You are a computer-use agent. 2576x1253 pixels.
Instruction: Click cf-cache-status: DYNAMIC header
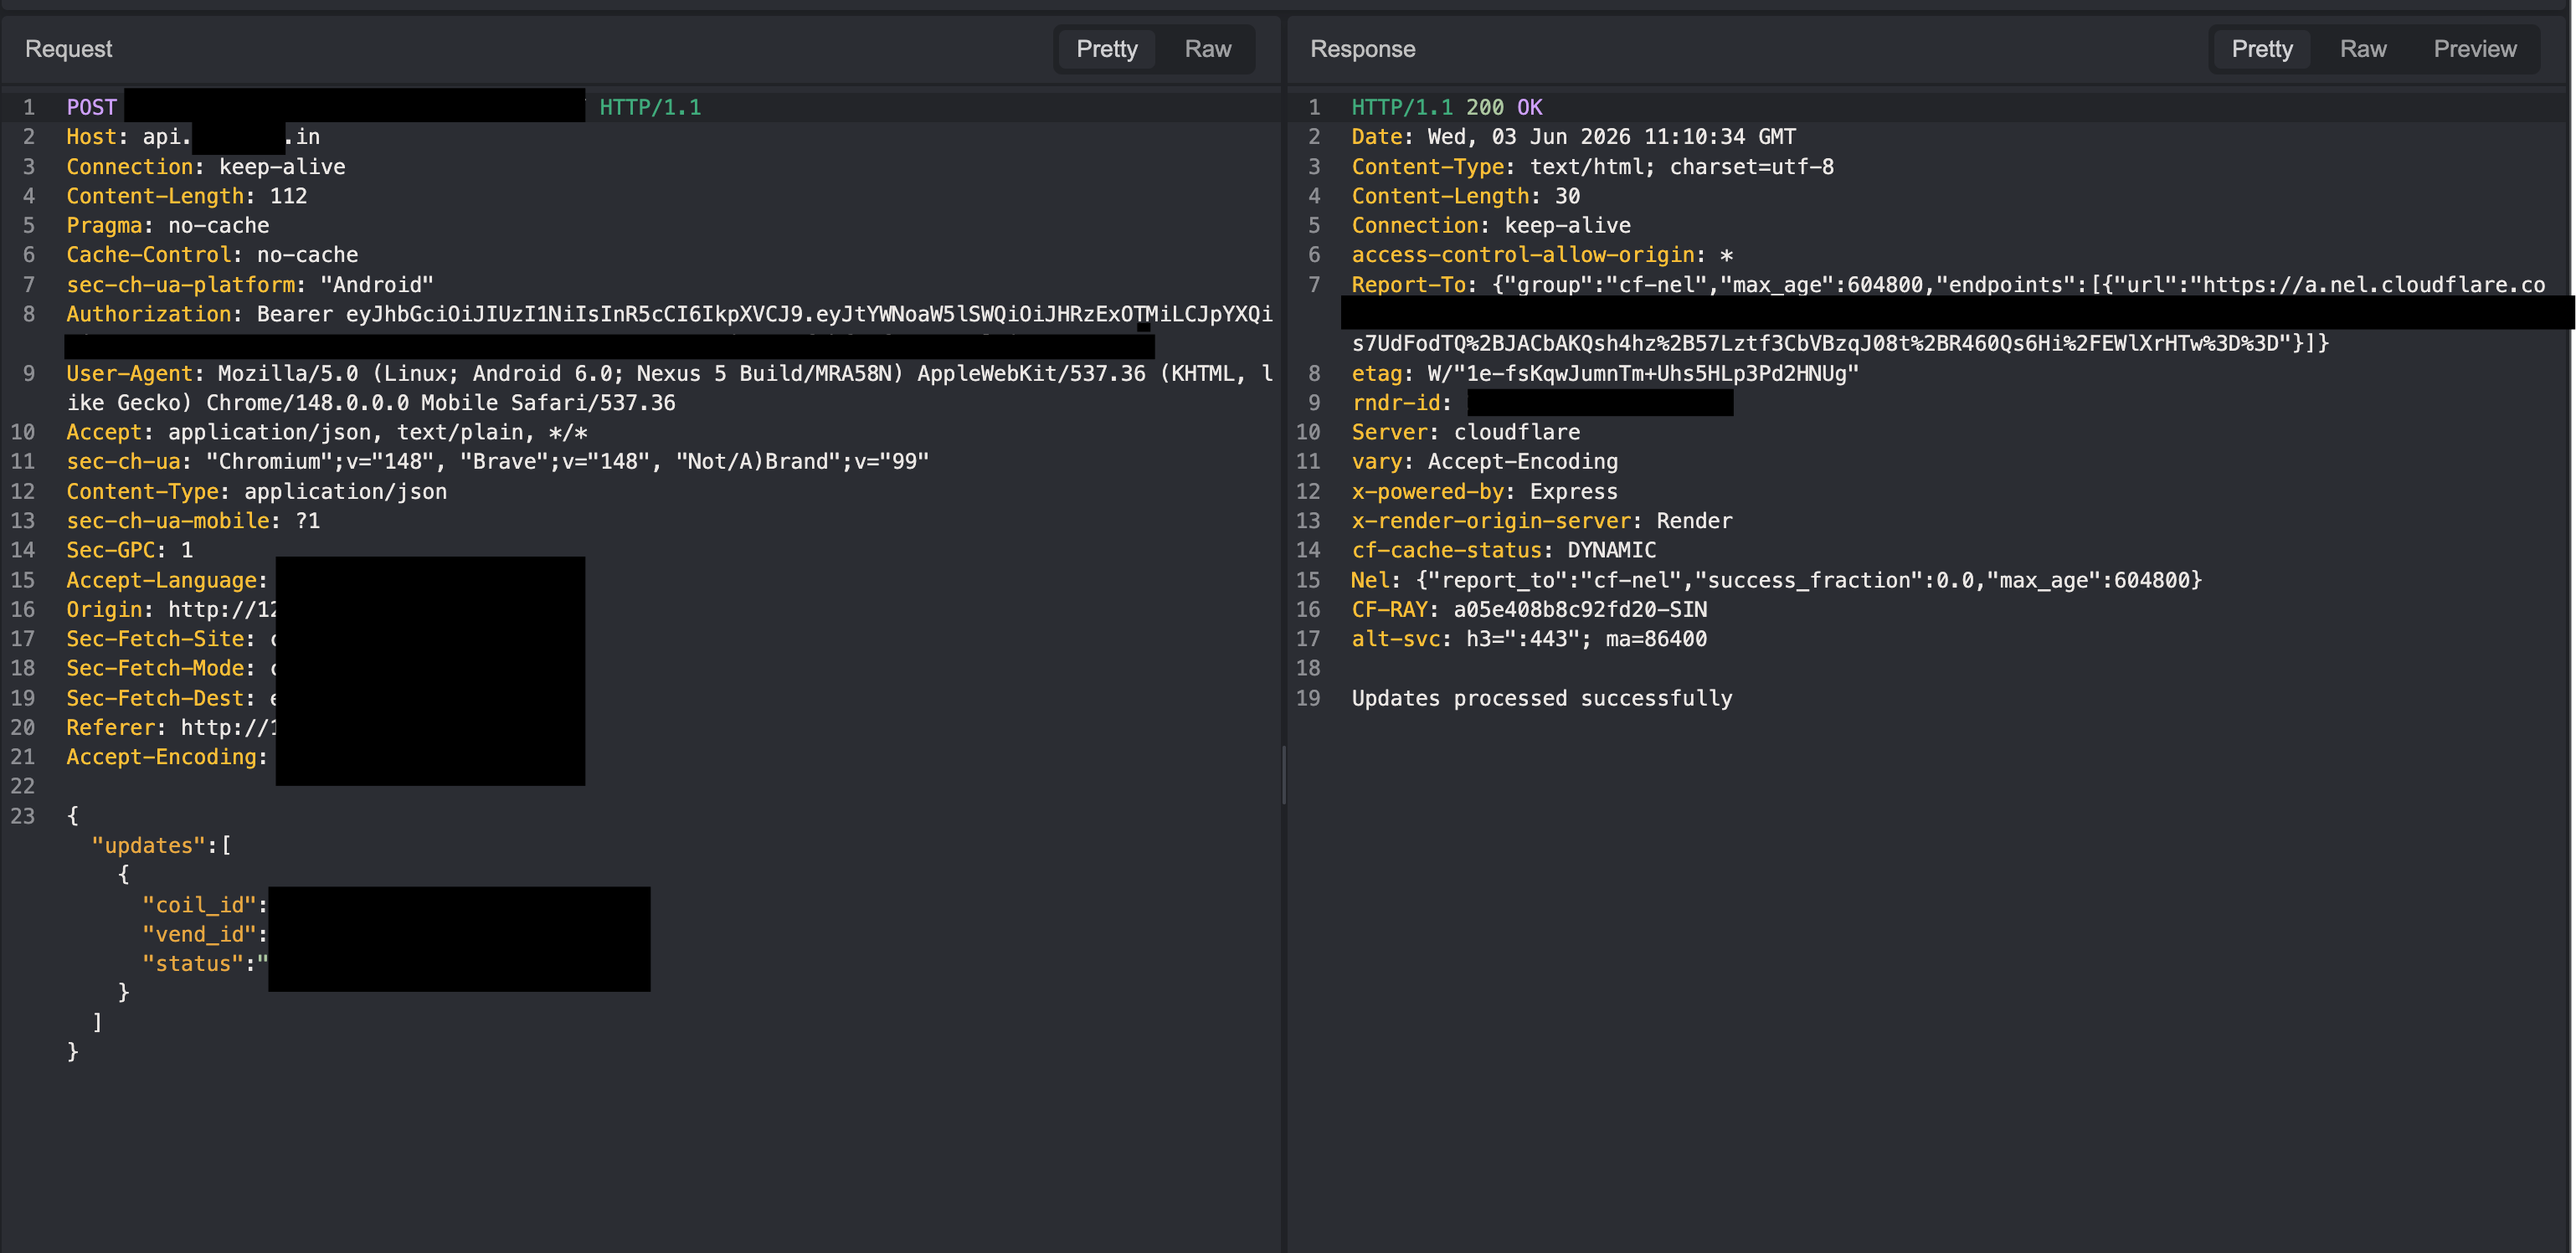(1503, 550)
